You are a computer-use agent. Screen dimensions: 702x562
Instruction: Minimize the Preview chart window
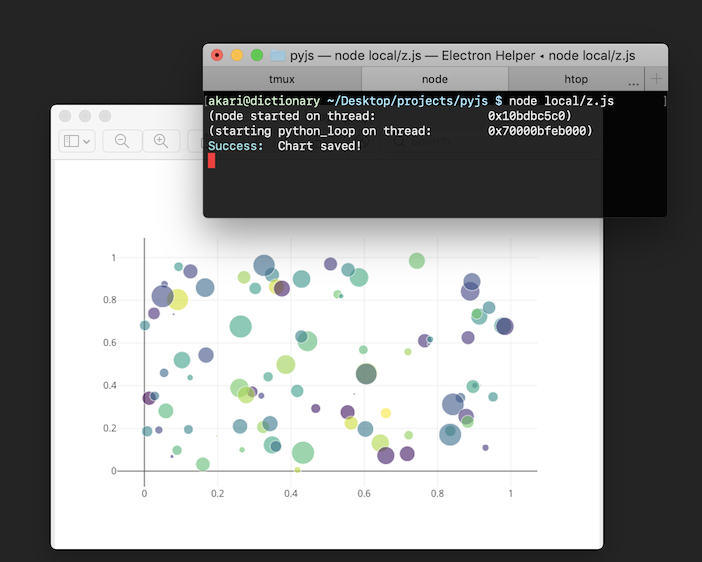(x=85, y=116)
